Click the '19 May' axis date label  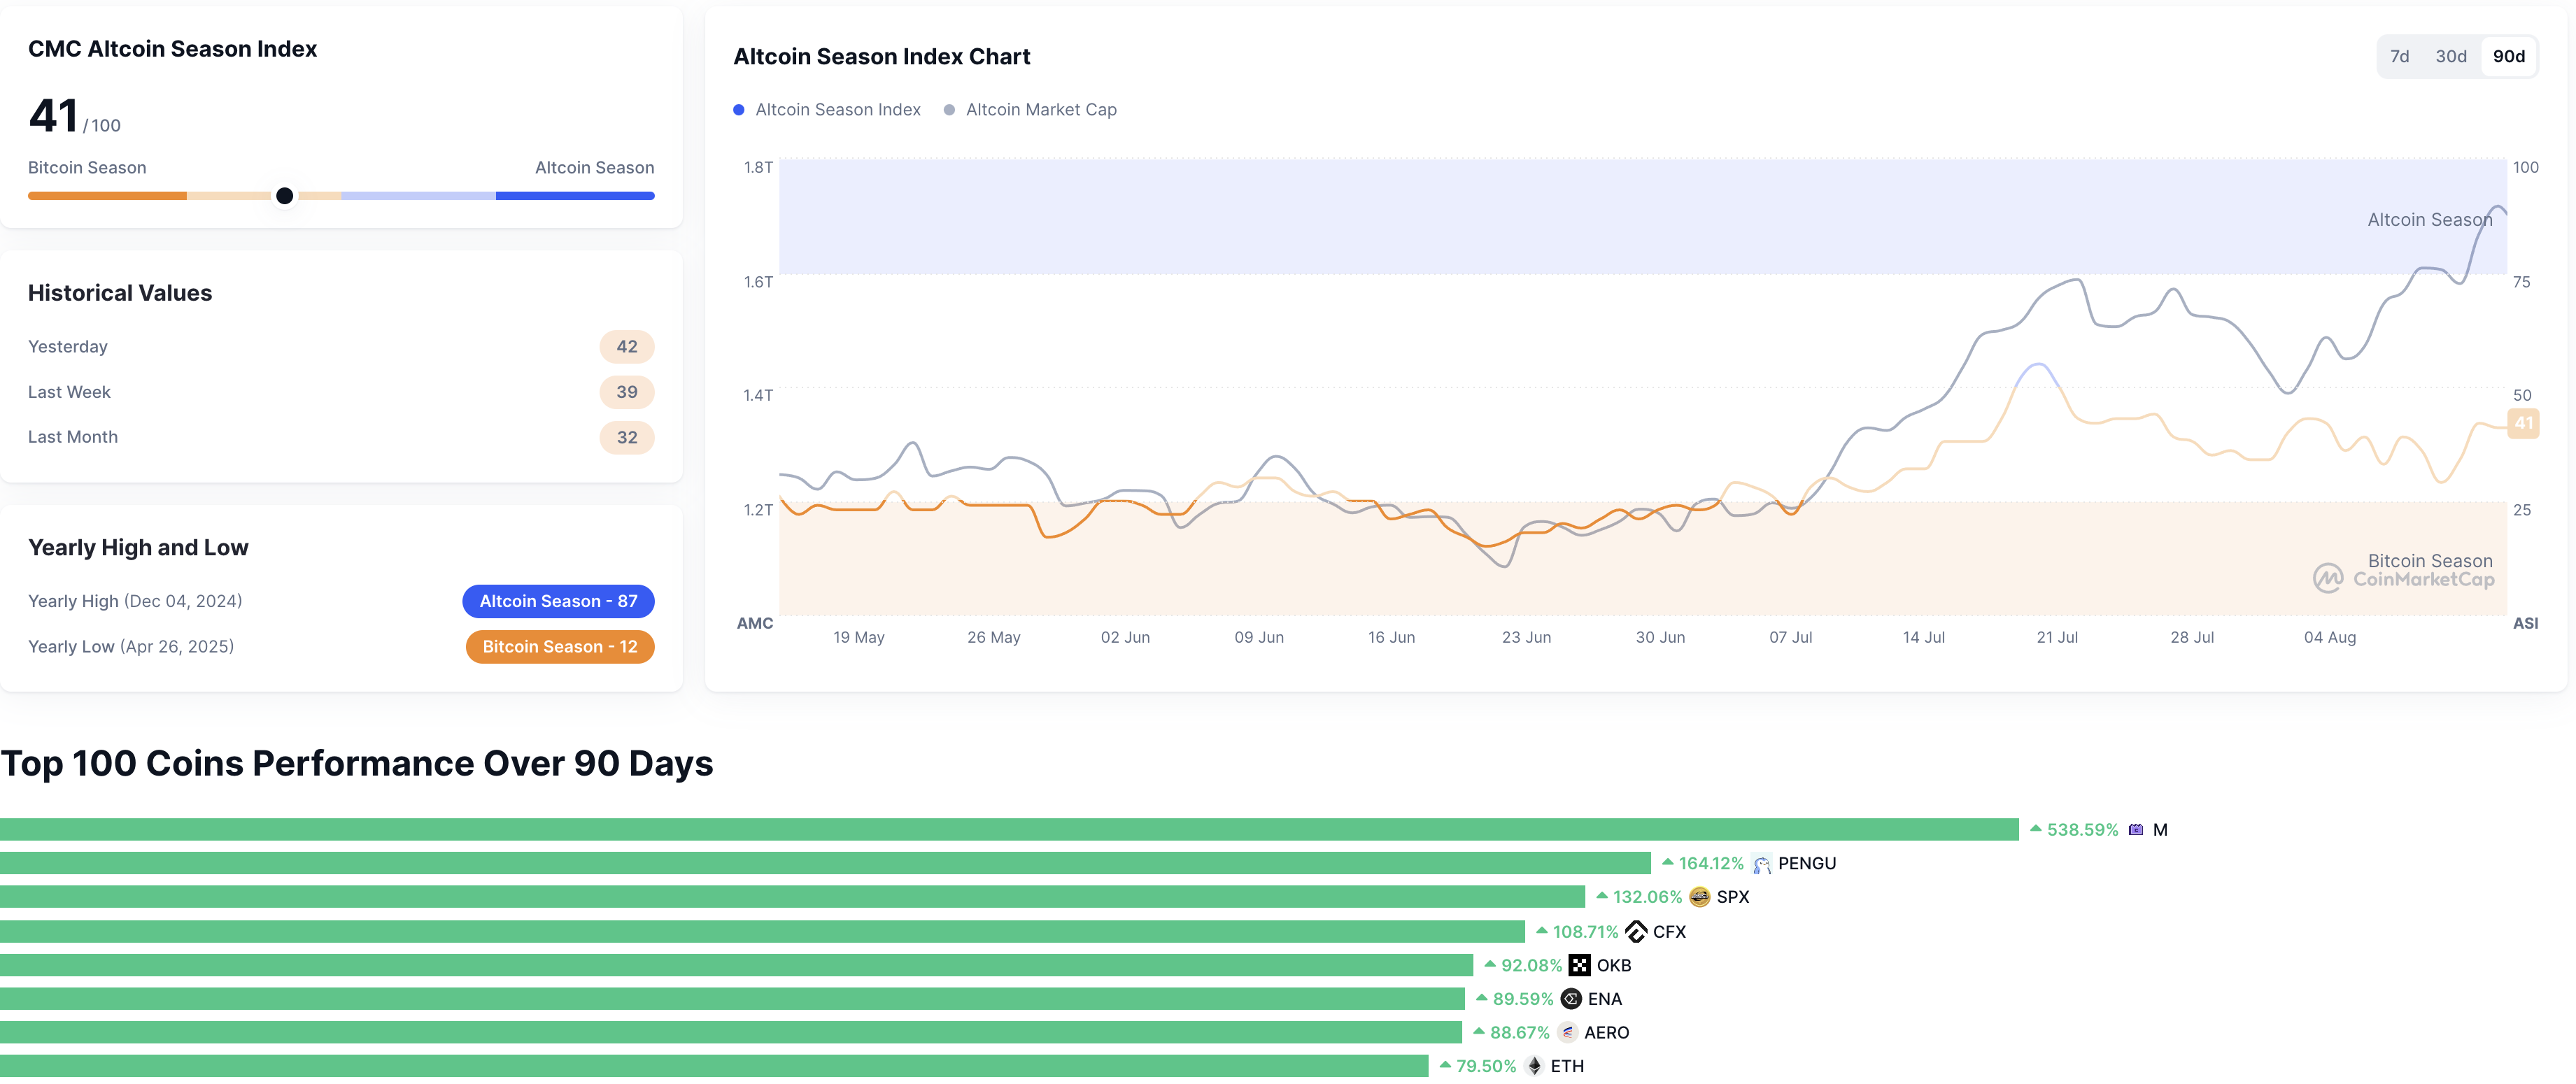click(x=859, y=638)
